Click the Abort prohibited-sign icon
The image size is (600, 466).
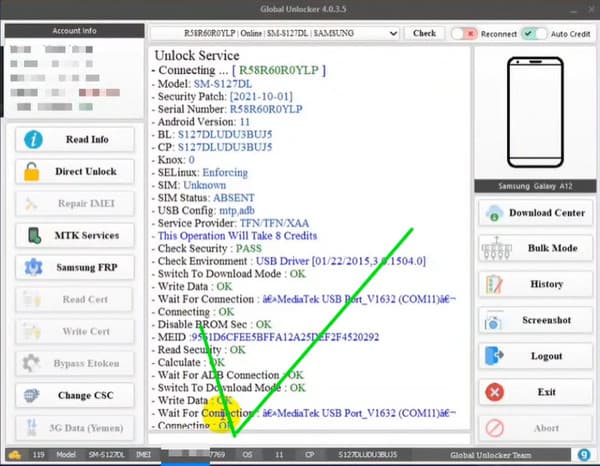point(494,428)
